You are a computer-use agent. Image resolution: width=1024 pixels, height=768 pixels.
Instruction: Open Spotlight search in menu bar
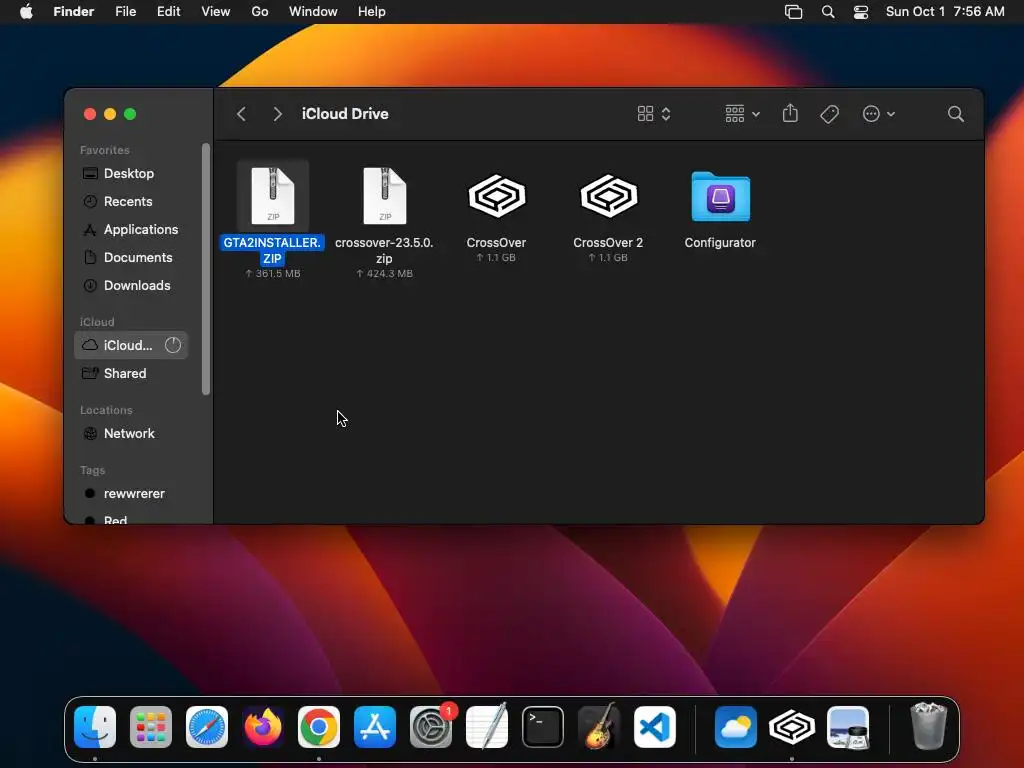pyautogui.click(x=828, y=12)
